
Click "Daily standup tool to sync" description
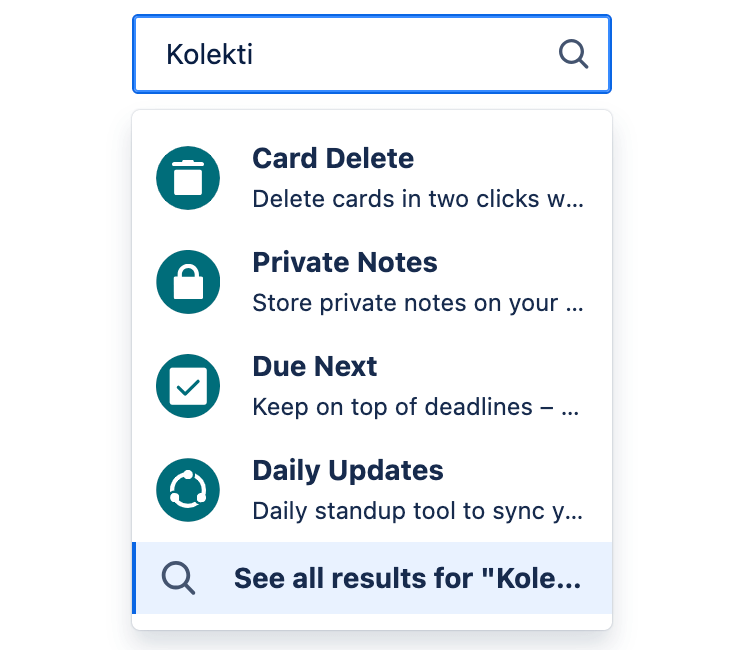(399, 511)
